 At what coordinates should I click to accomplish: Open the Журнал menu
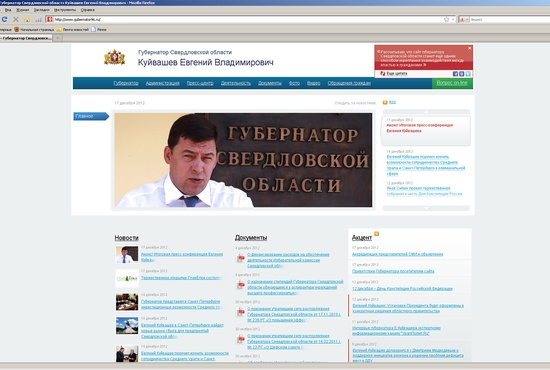tap(22, 10)
